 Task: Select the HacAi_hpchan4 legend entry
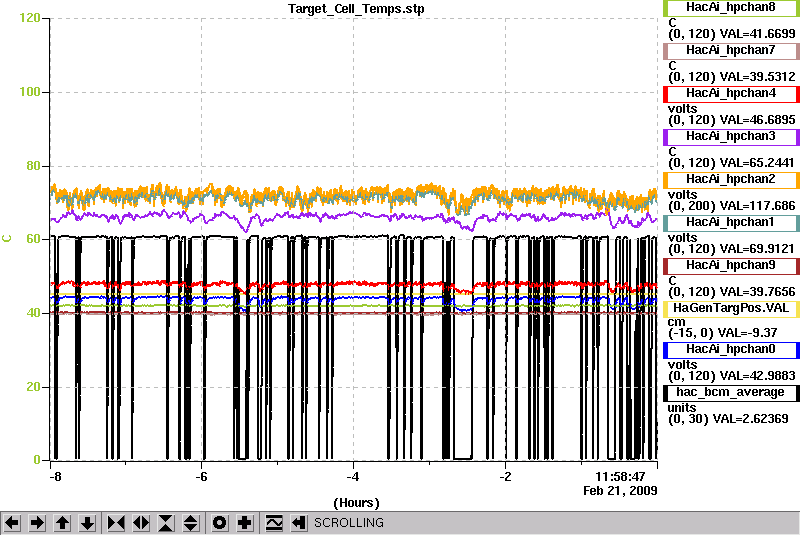pos(731,94)
